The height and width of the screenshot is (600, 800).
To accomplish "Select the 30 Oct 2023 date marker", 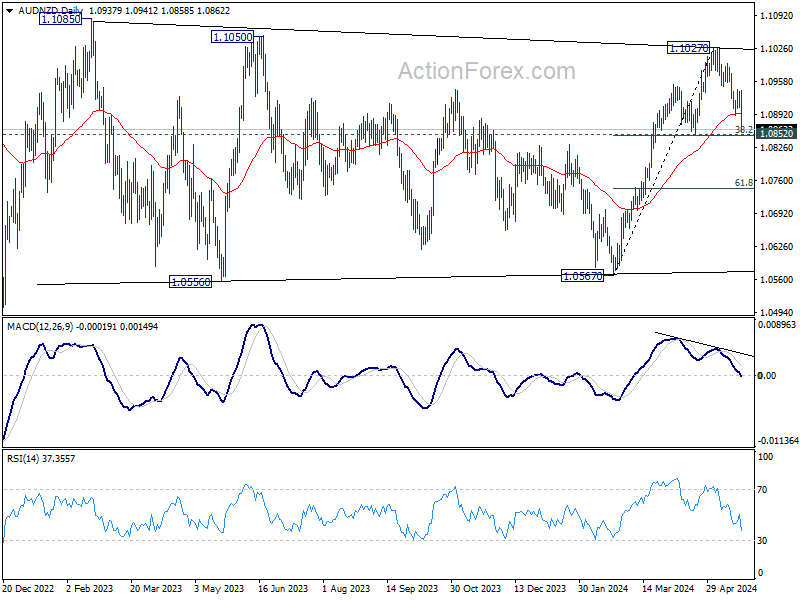I will [x=475, y=588].
